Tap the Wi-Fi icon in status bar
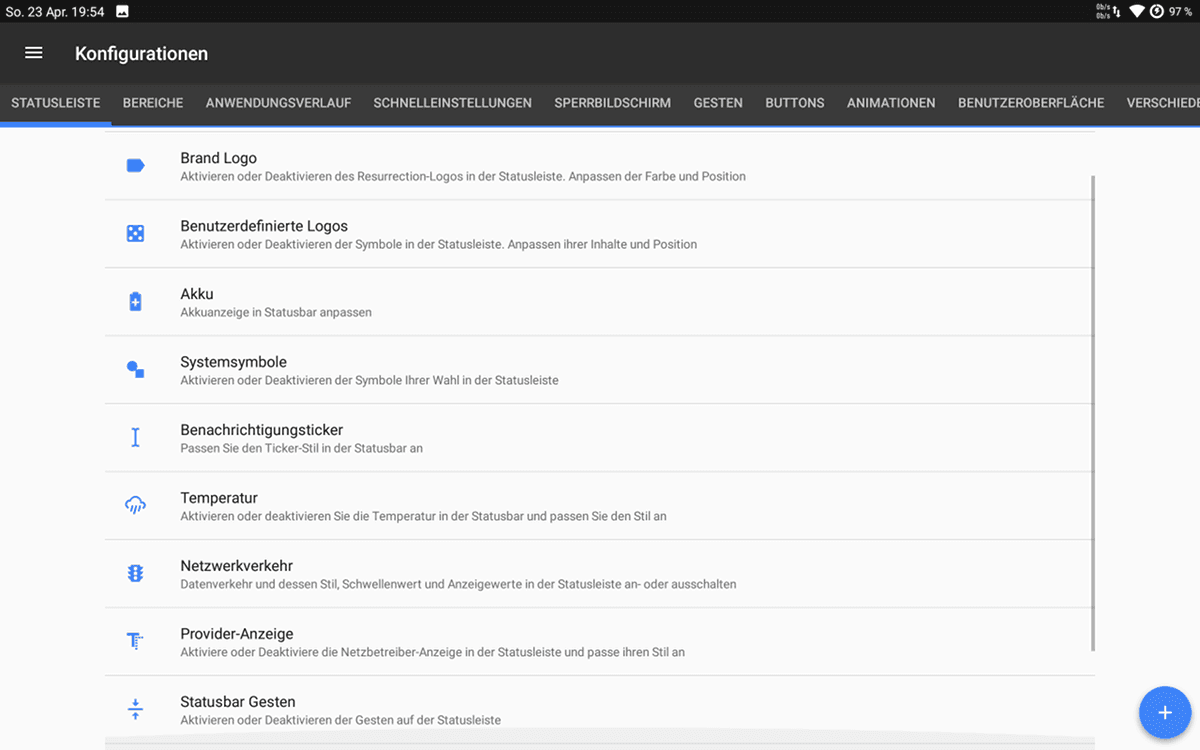 (1137, 11)
